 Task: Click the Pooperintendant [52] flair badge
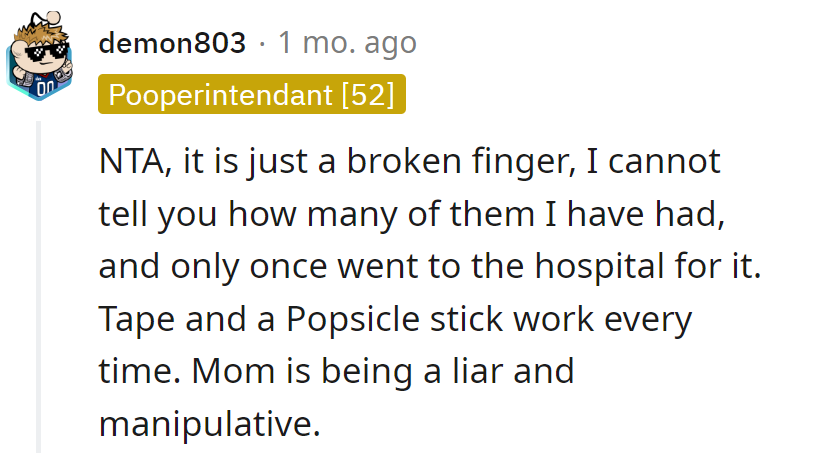click(x=252, y=95)
